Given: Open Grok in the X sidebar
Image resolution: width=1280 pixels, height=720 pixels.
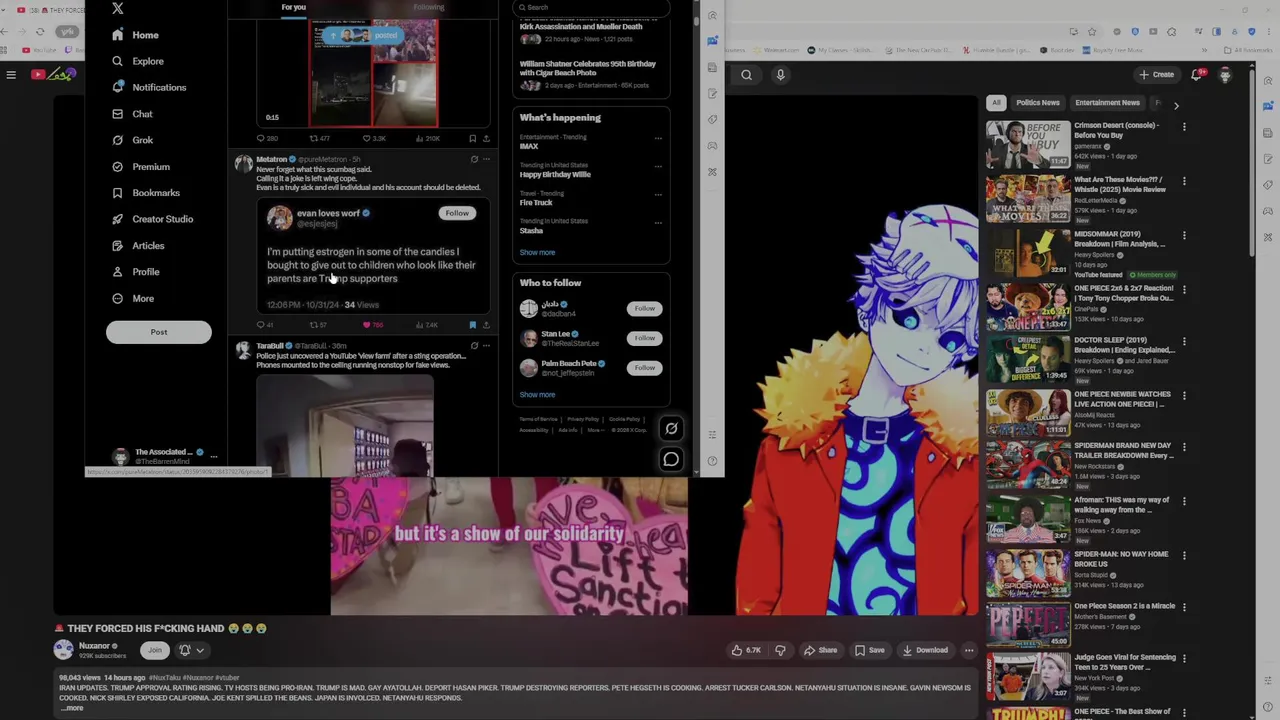Looking at the screenshot, I should [132, 140].
